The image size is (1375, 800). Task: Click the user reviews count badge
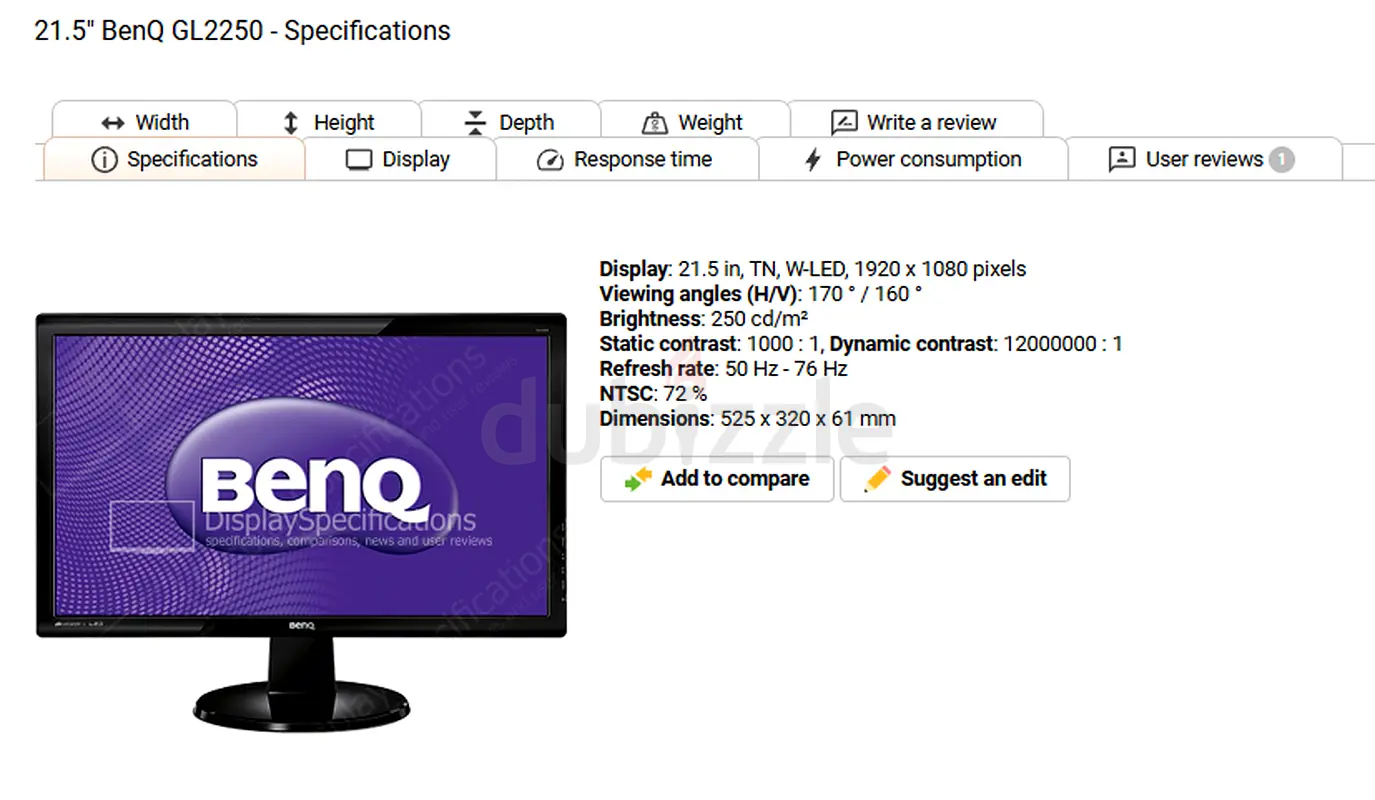(x=1282, y=159)
